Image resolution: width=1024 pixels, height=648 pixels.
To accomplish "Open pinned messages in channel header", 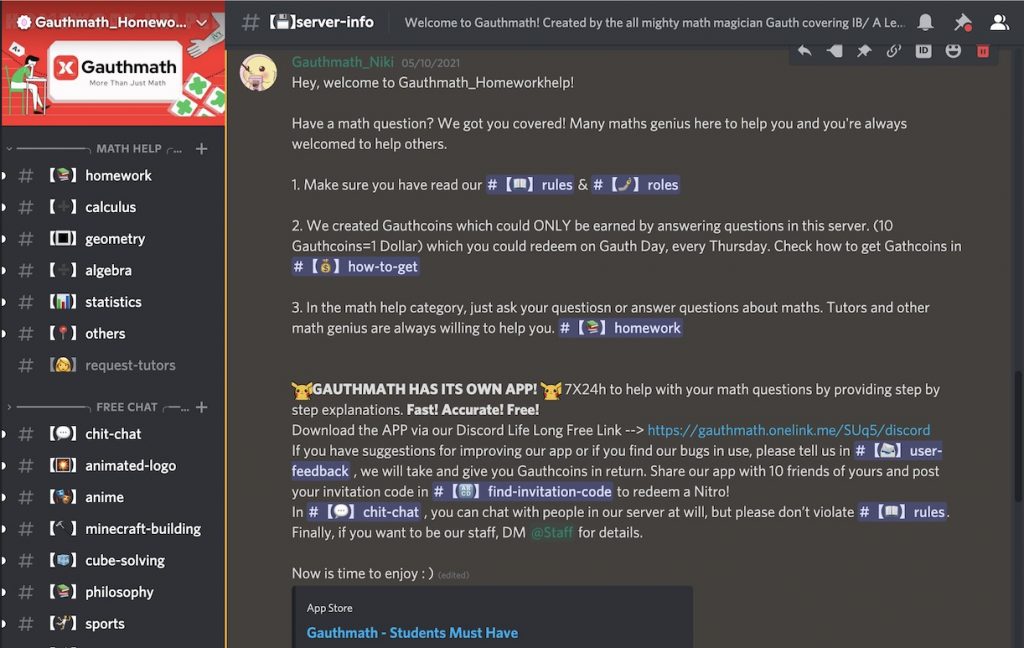I will point(963,23).
